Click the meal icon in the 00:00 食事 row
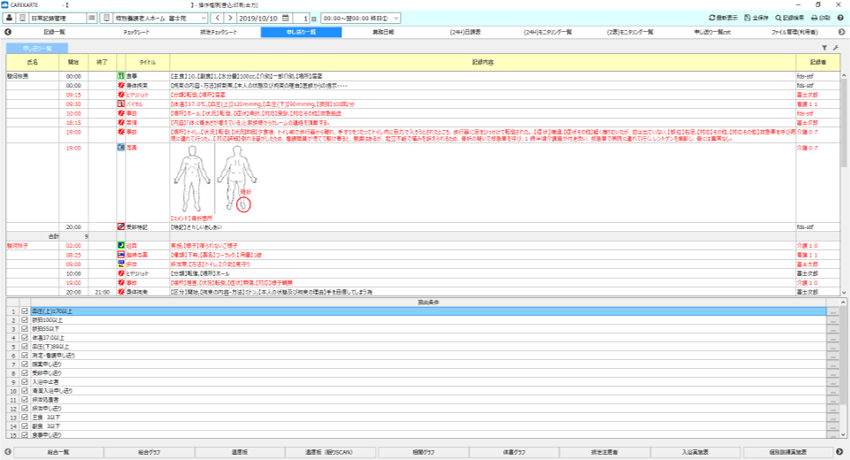This screenshot has height=460, width=850. click(121, 76)
